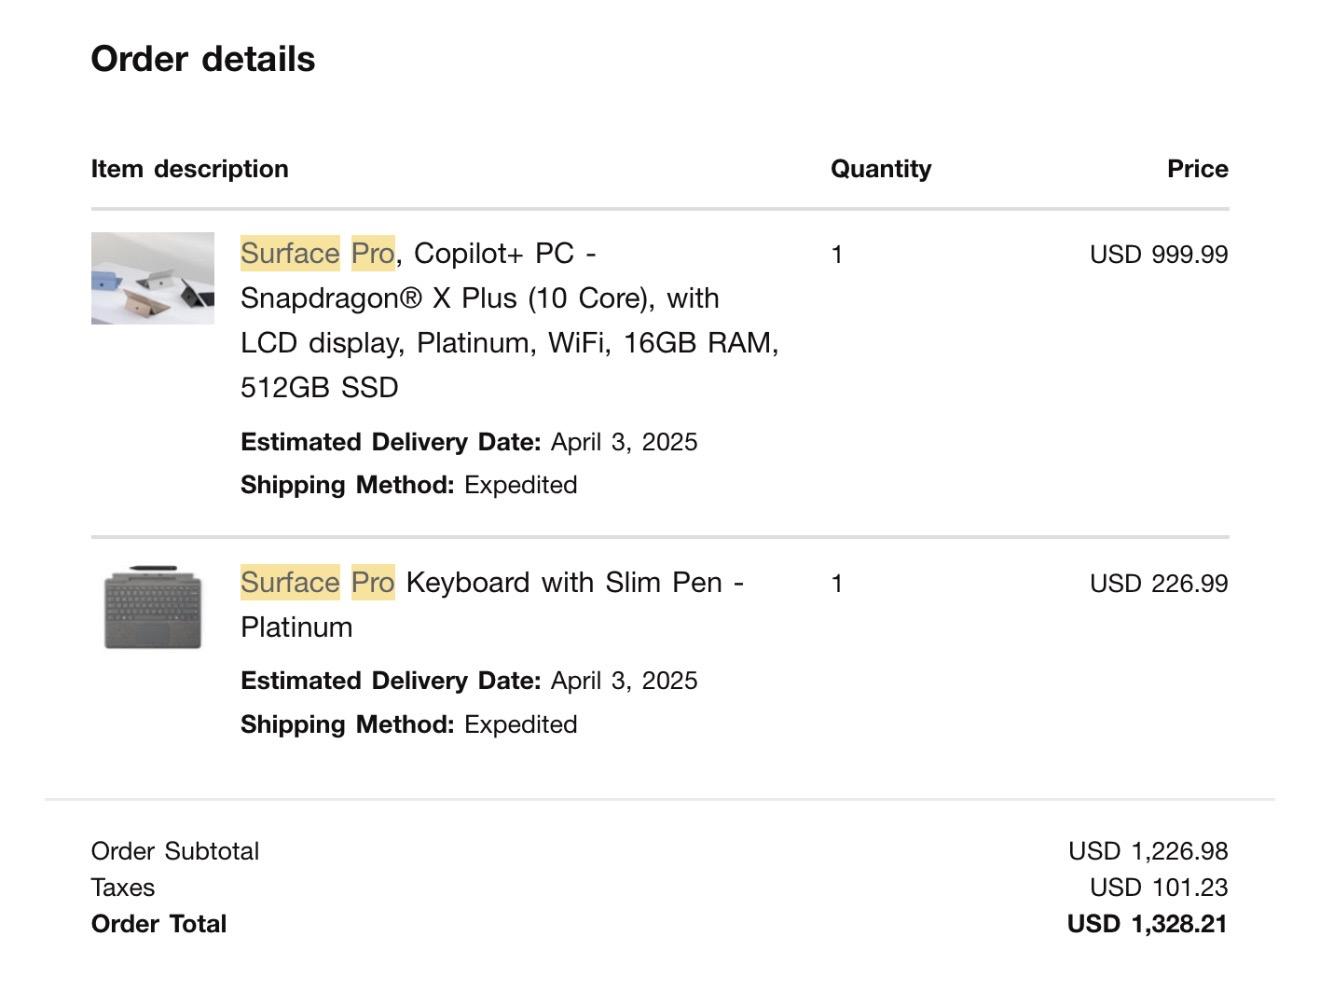Image resolution: width=1320 pixels, height=982 pixels.
Task: Click the Price column header
Action: (x=1197, y=169)
